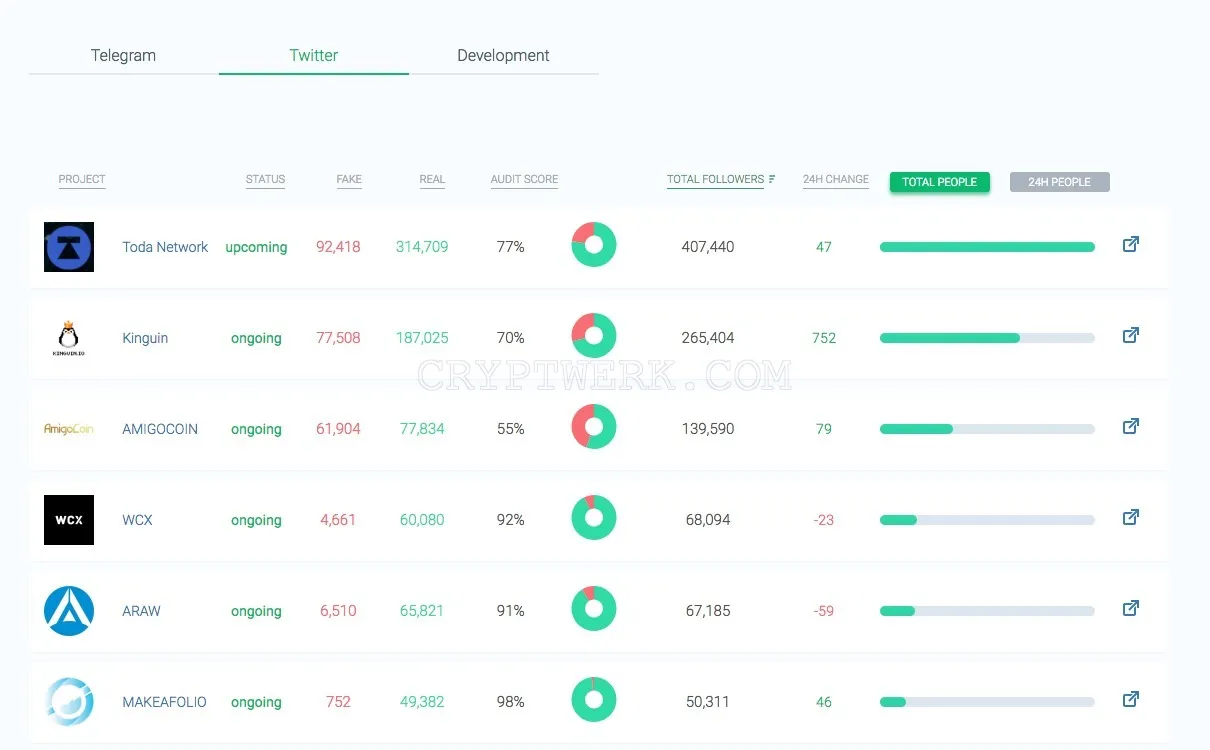Toggle the TOTAL PEOPLE view
Viewport: 1210px width, 750px height.
point(940,182)
